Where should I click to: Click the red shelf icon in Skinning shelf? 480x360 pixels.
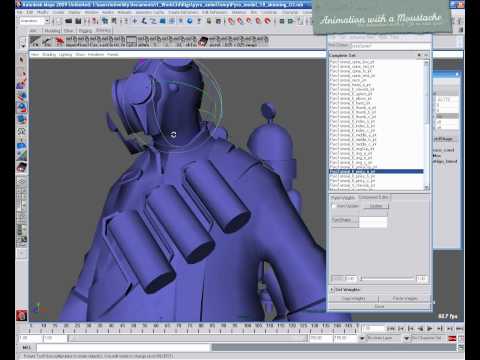[x=60, y=41]
